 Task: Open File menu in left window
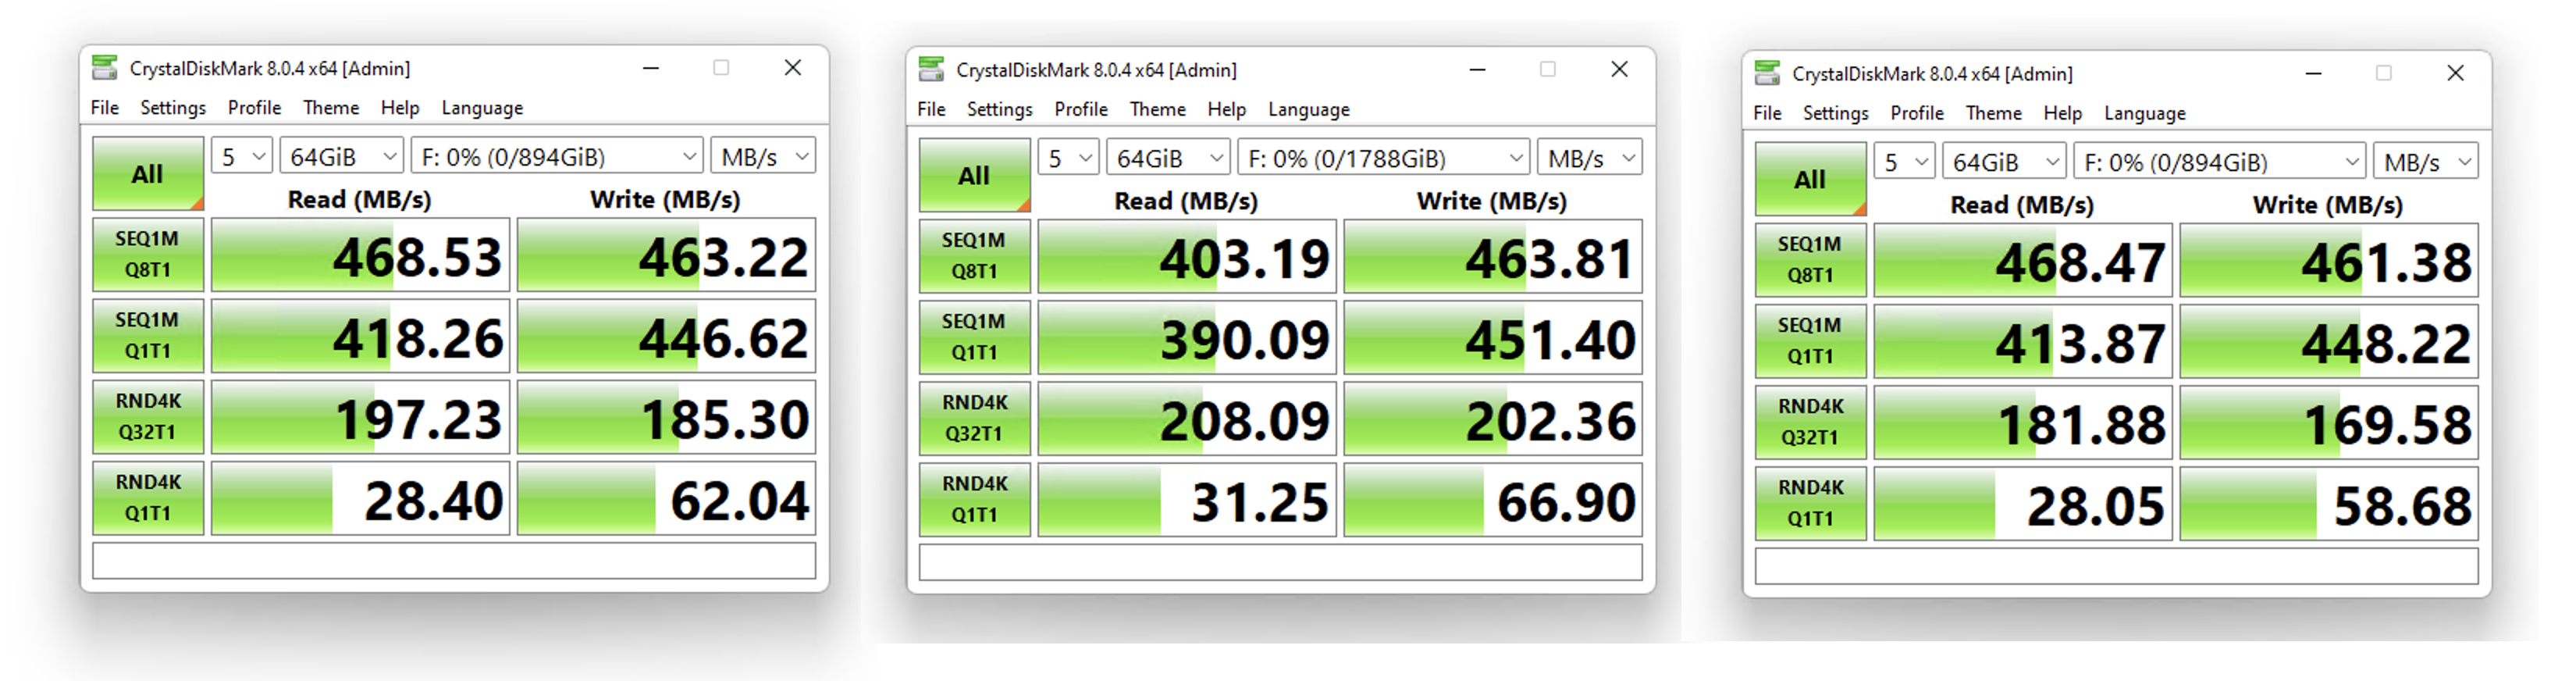[105, 108]
